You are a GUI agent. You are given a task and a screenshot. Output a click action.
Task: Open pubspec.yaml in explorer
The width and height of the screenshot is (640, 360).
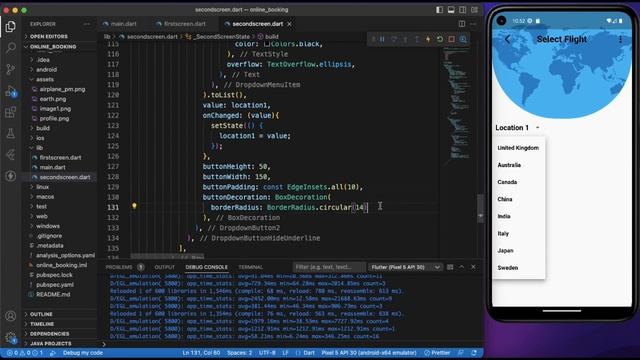click(55, 285)
